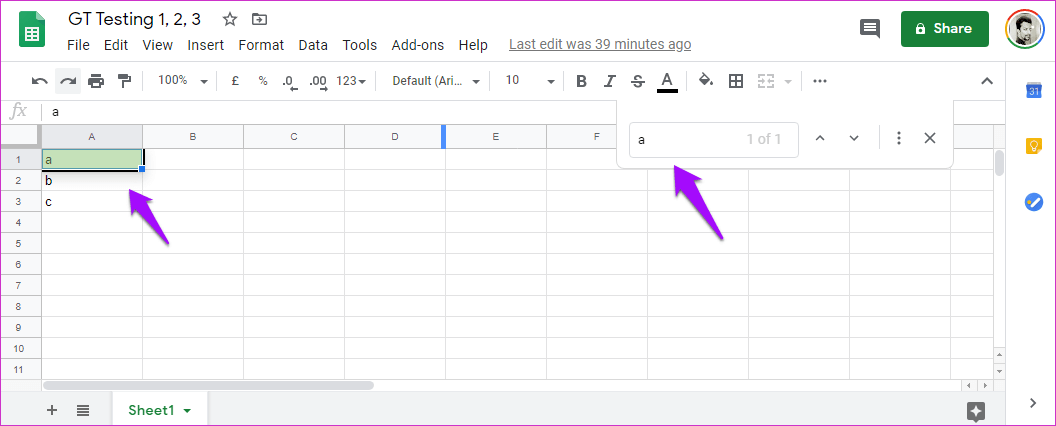Viewport: 1056px width, 426px height.
Task: Click the Redo arrow icon
Action: tap(68, 81)
